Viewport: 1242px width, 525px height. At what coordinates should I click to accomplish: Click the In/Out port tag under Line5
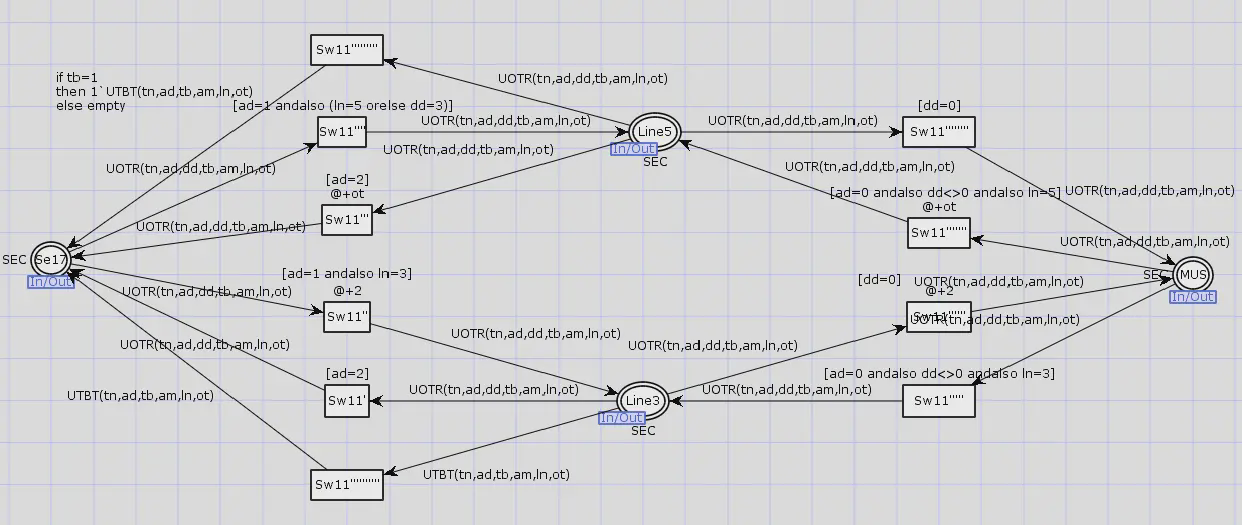click(x=633, y=149)
